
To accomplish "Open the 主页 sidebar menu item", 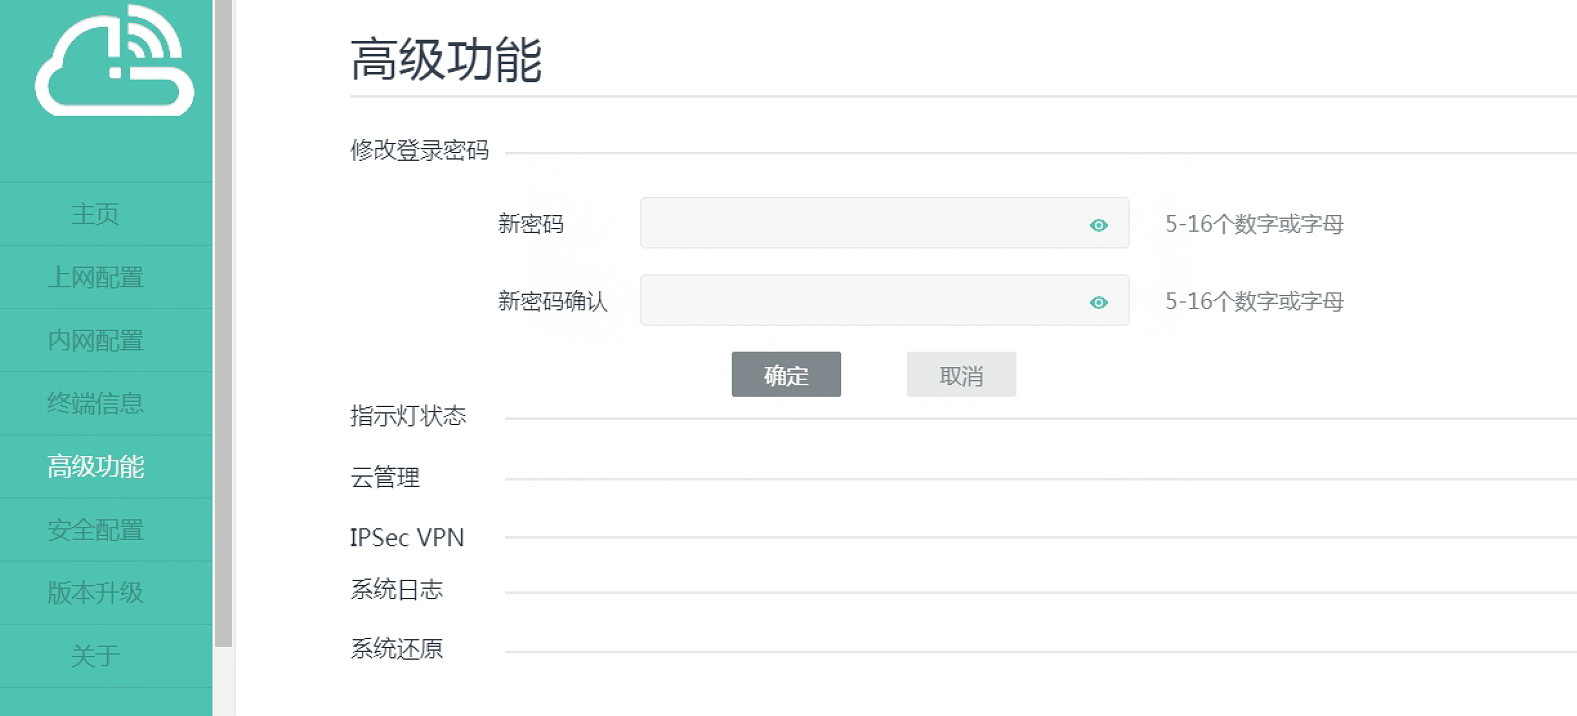I will point(96,214).
